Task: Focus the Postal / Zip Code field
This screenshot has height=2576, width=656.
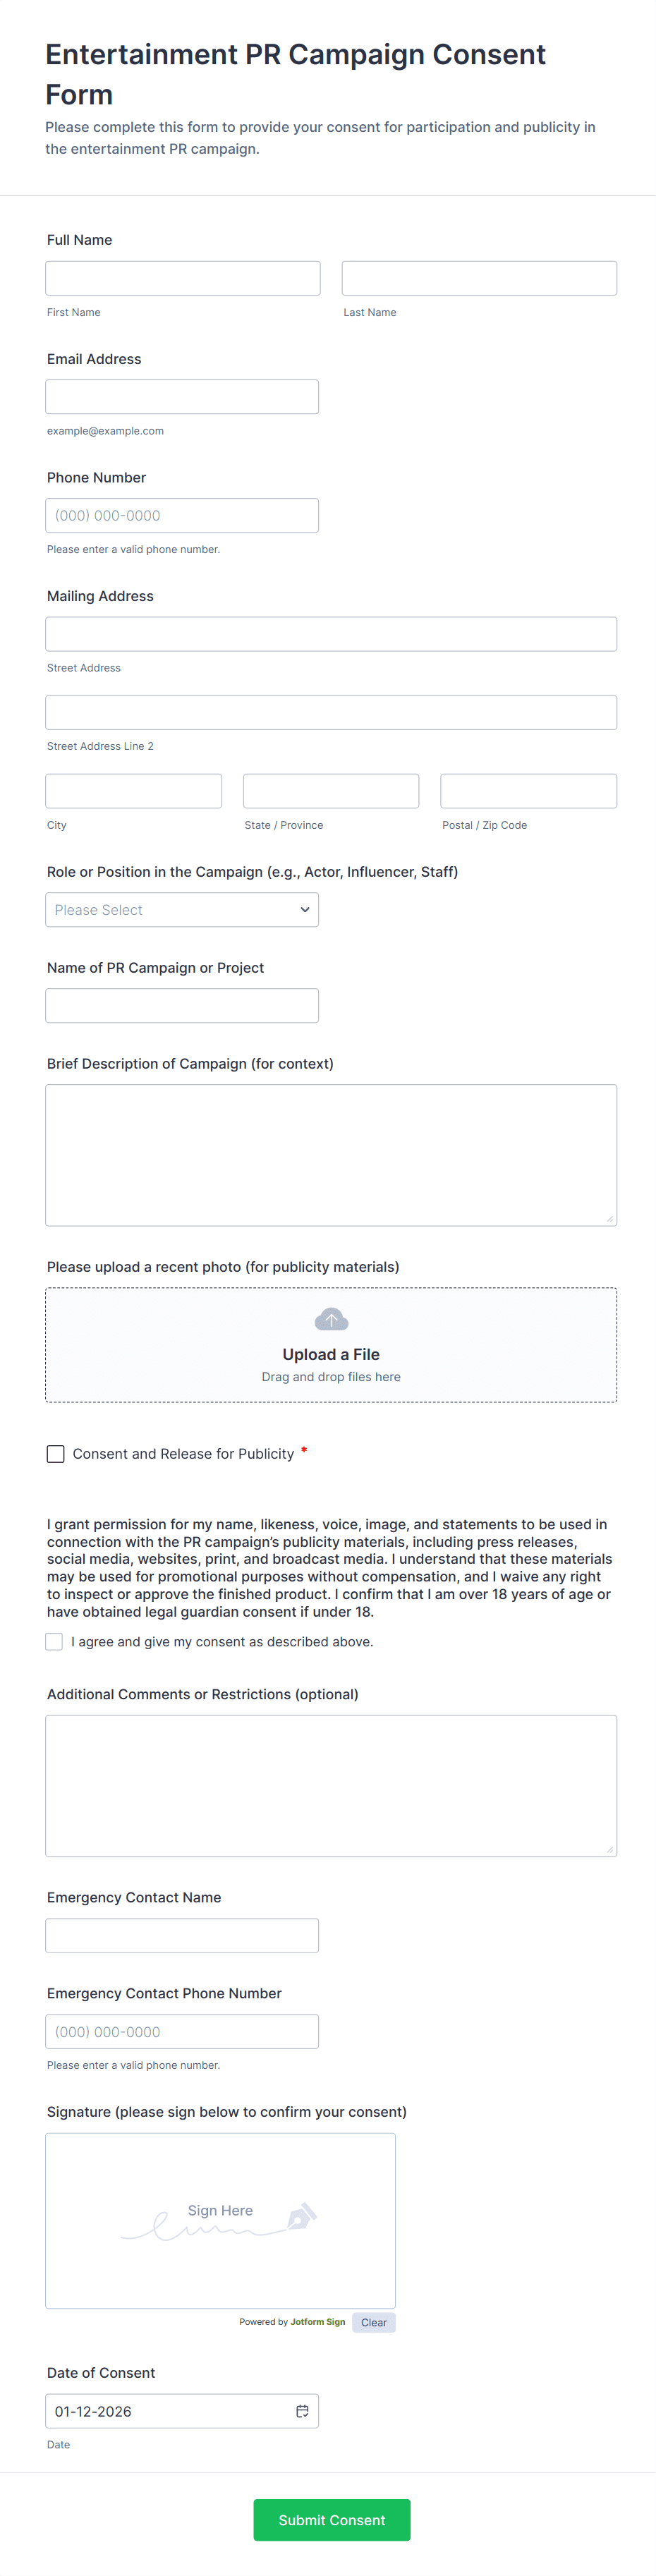Action: (x=528, y=791)
